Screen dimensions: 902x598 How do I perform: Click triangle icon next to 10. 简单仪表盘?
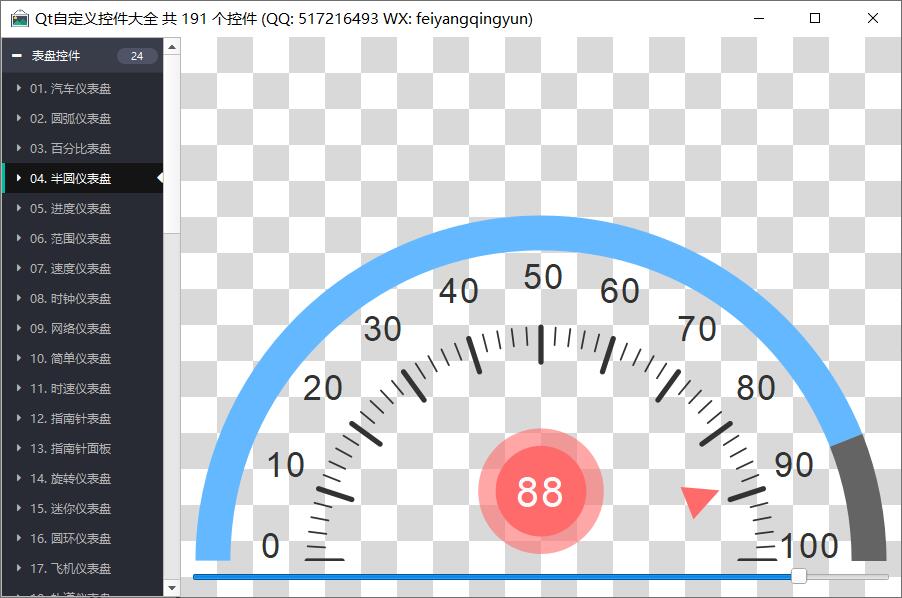coord(19,359)
